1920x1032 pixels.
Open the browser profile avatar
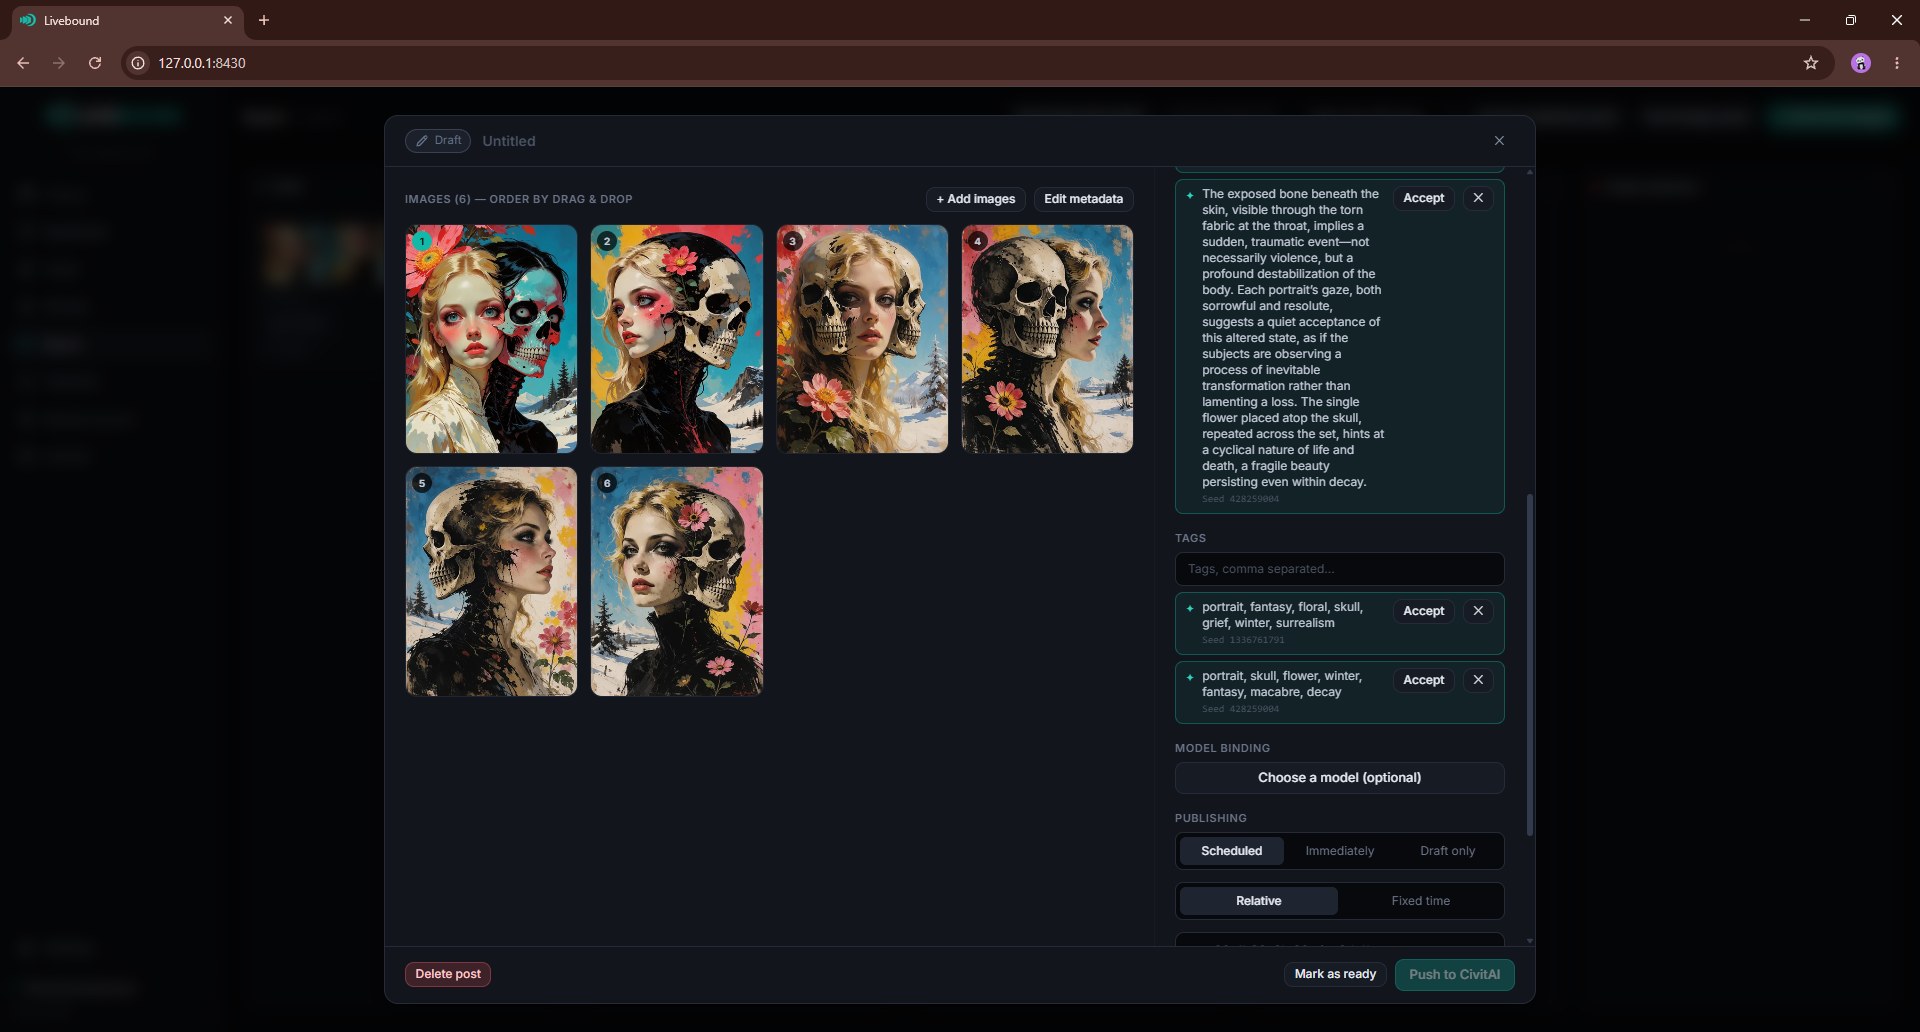coord(1861,63)
